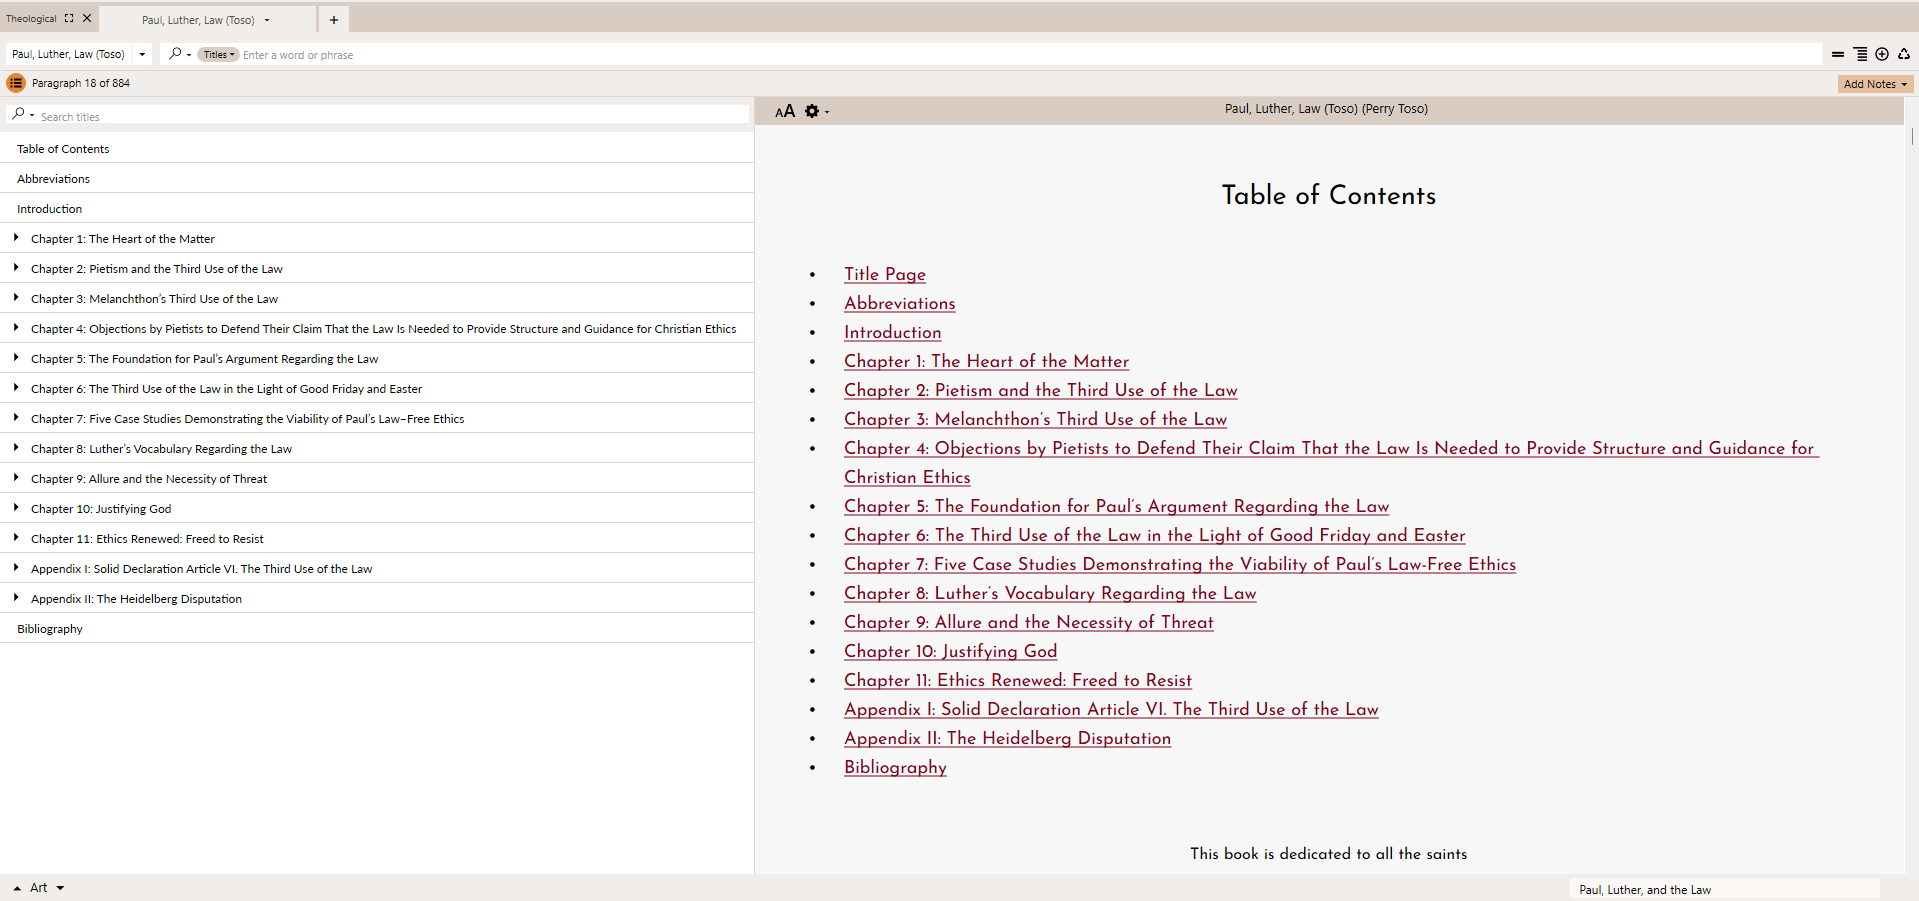The height and width of the screenshot is (901, 1919).
Task: Expand Chapter 10: Justifying God node
Action: pyautogui.click(x=16, y=508)
